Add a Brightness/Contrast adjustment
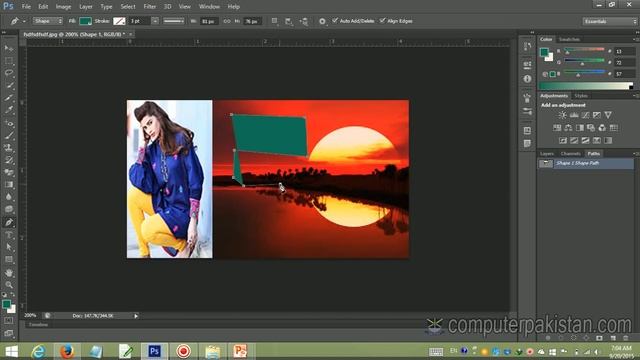 coord(562,115)
